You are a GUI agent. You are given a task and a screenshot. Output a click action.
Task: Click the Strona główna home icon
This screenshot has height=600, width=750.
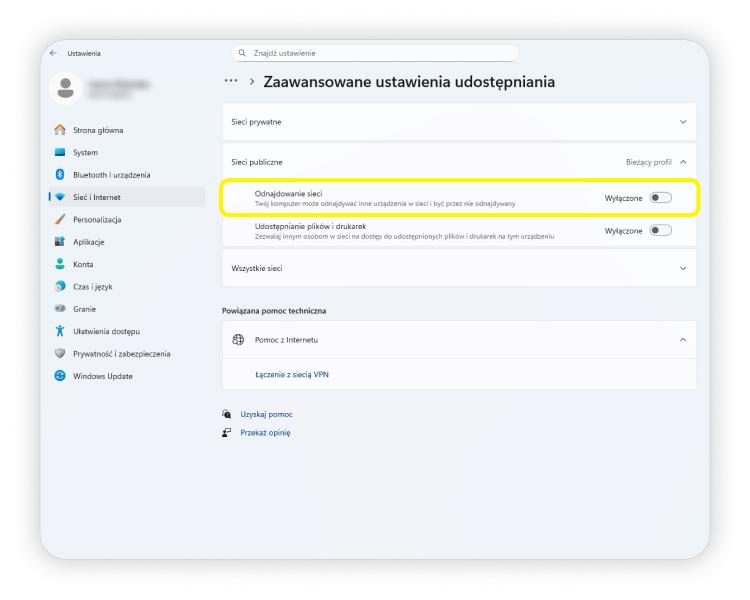click(x=60, y=130)
